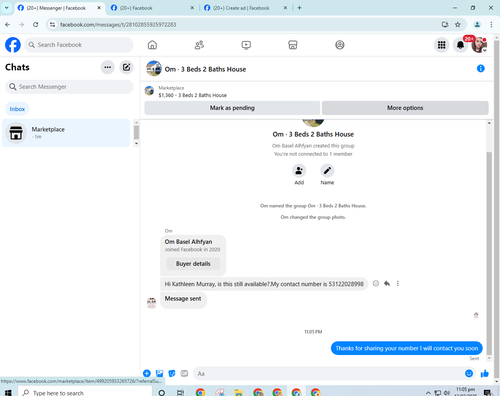Open File Explorer on taskbar
The height and width of the screenshot is (396, 500).
pyautogui.click(x=238, y=392)
